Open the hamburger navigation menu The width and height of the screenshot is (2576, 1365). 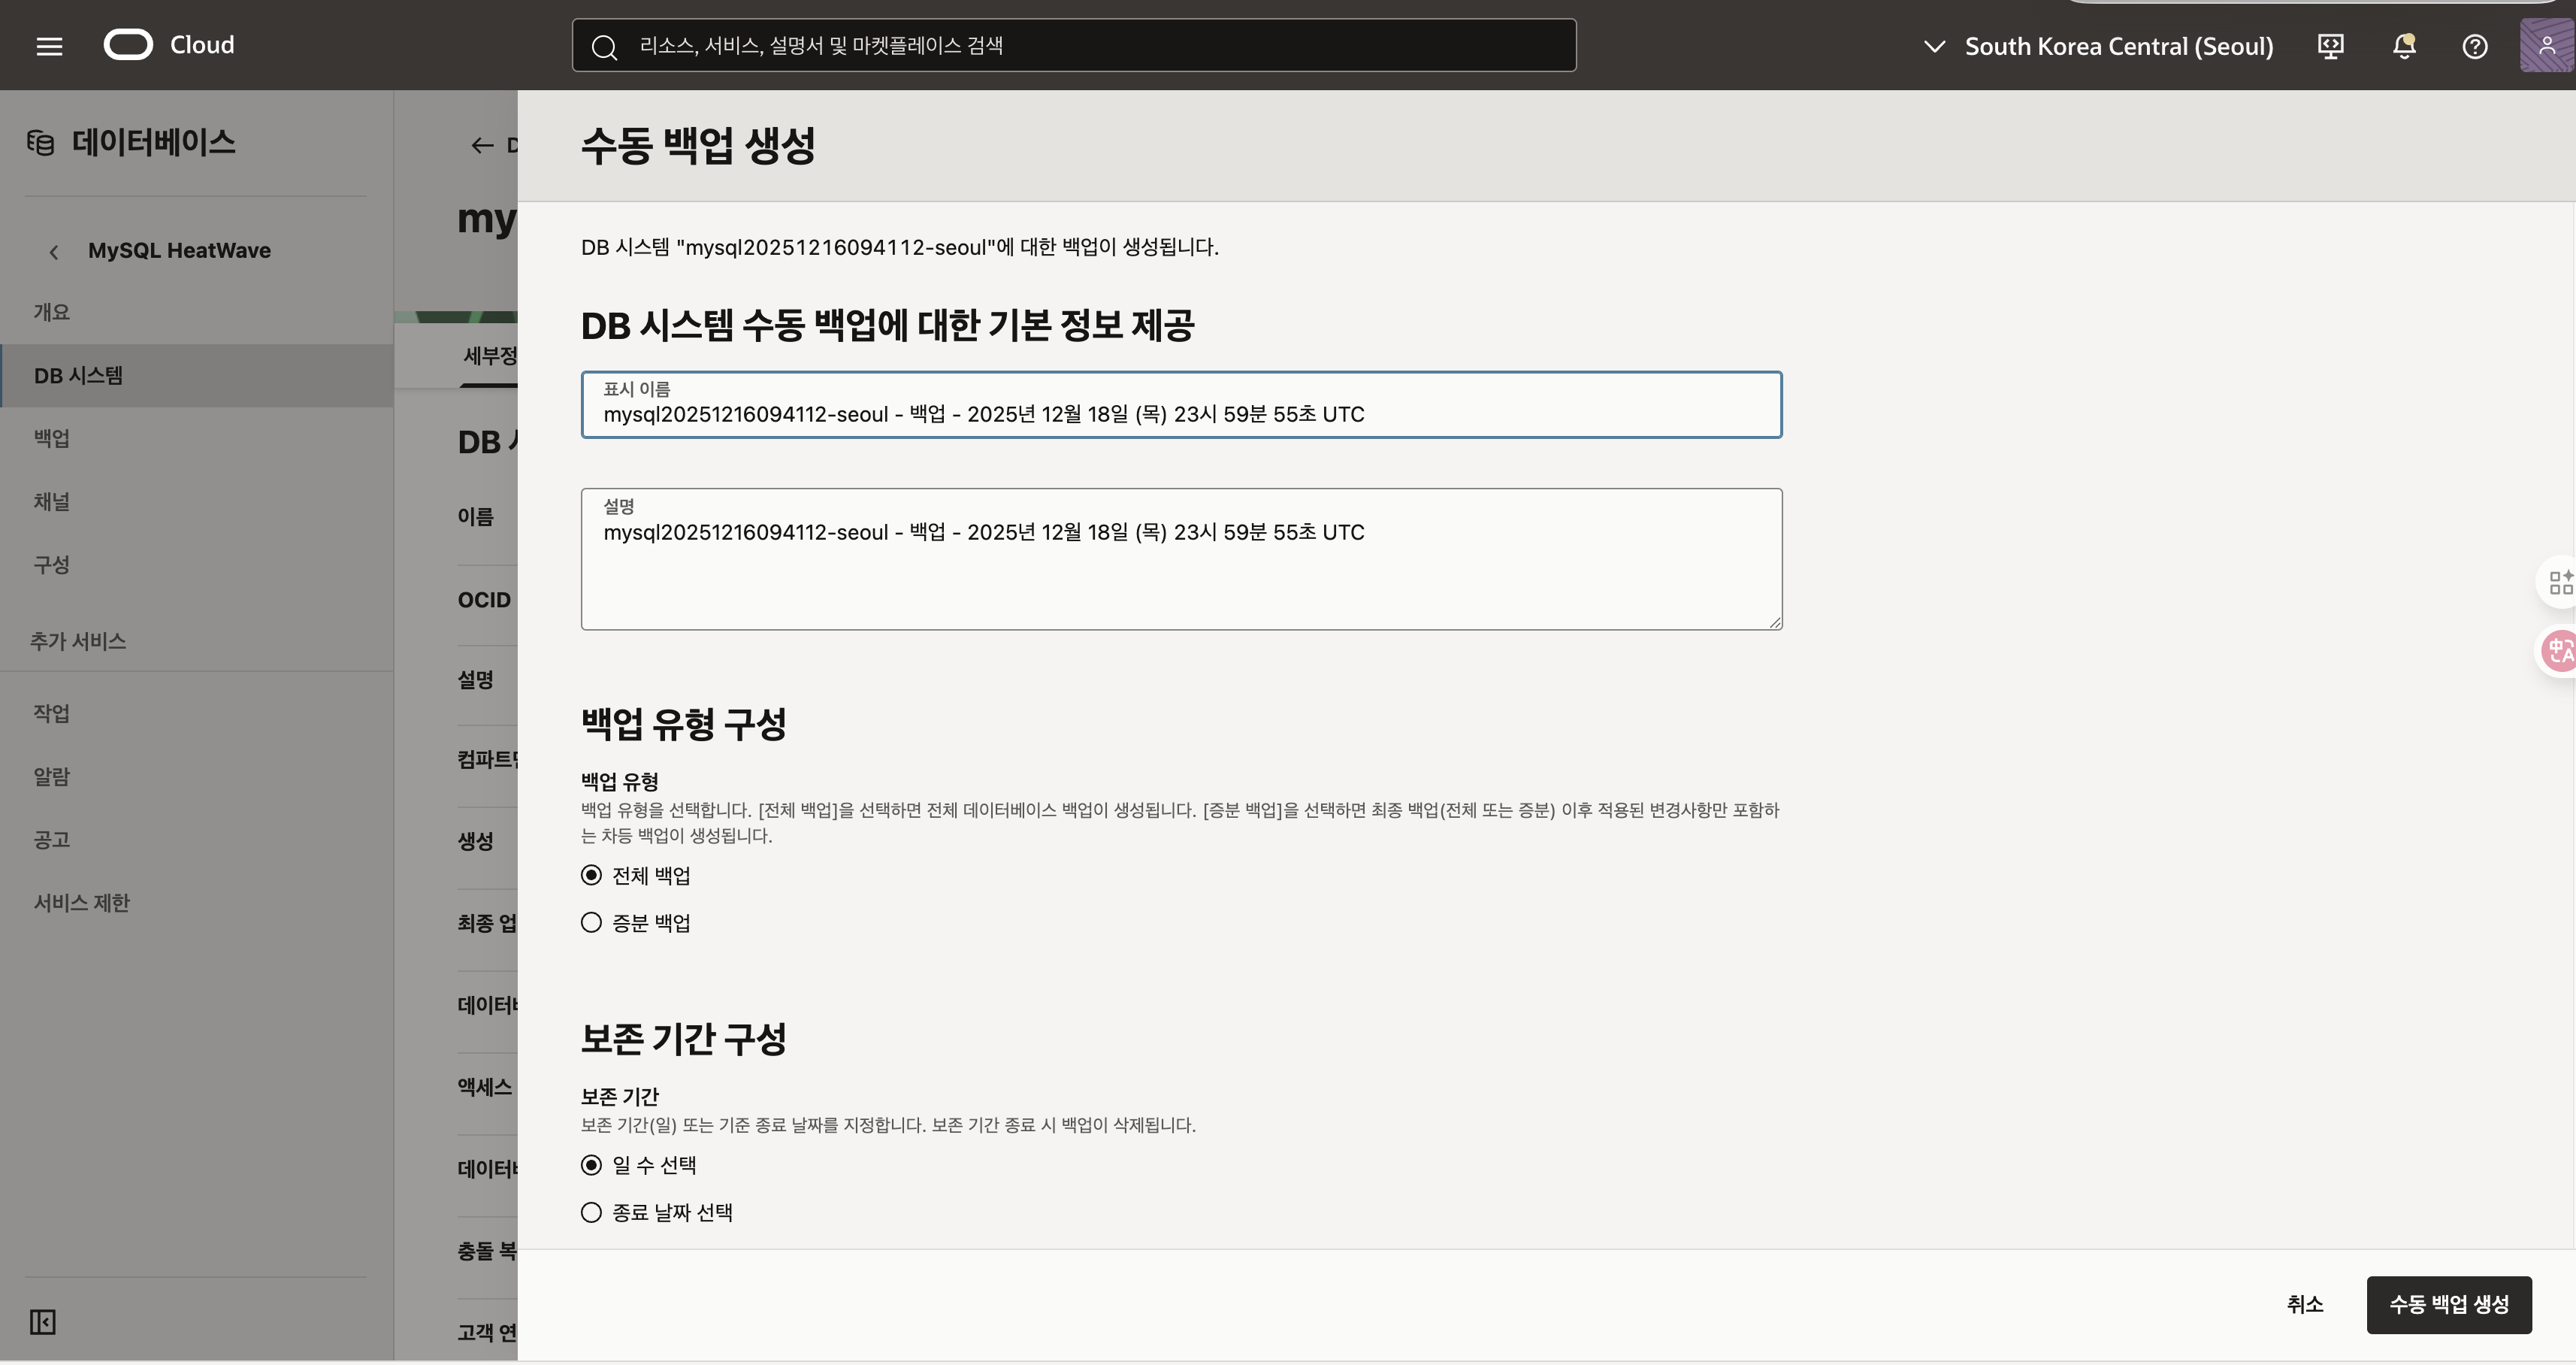coord(49,46)
